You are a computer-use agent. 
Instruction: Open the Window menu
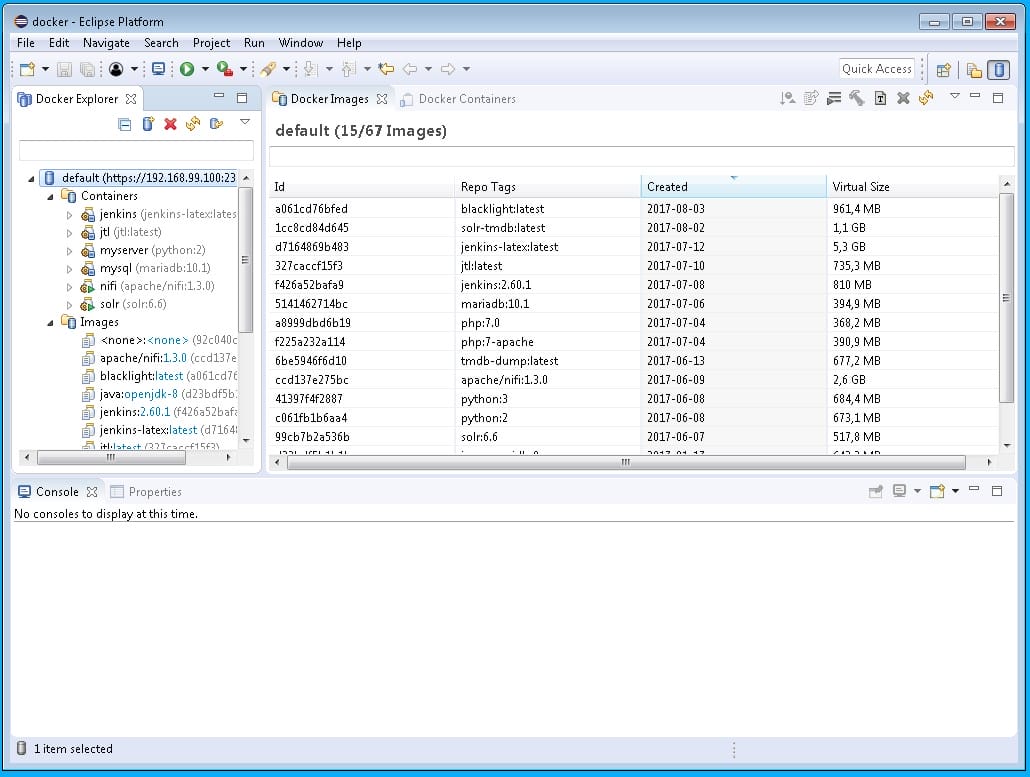click(300, 43)
